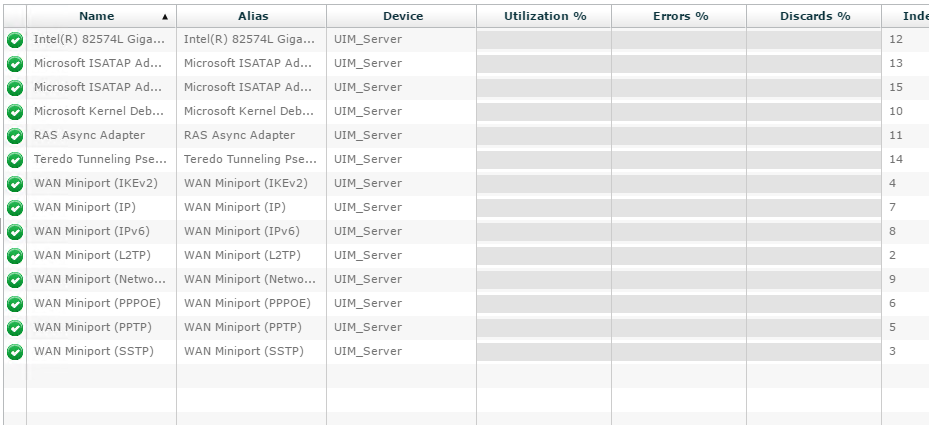Click the Errors % column header
929x425 pixels.
[681, 16]
